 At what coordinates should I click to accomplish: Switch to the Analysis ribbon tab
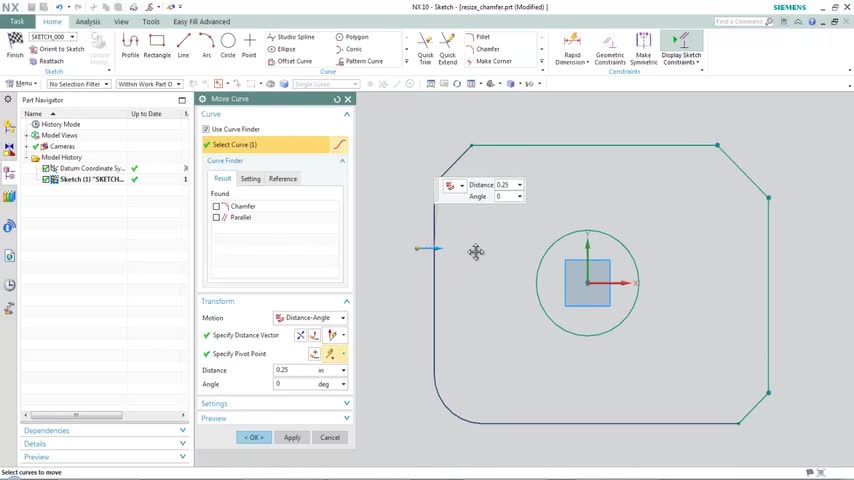(x=88, y=21)
